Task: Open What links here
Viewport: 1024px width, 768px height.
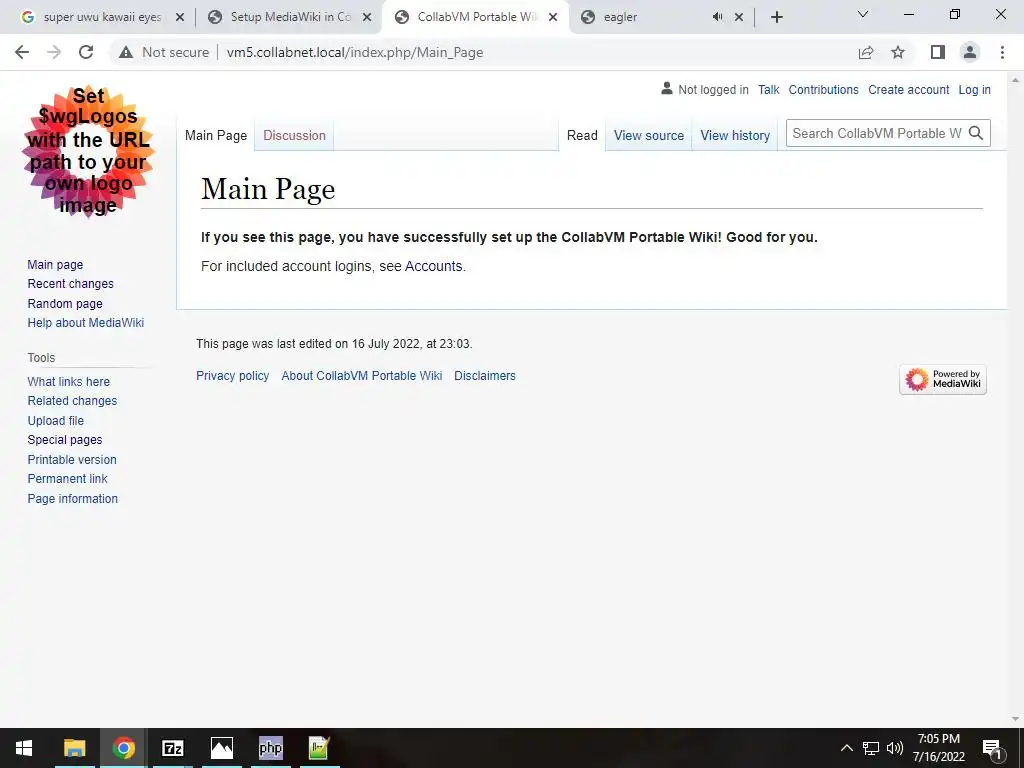Action: coord(69,381)
